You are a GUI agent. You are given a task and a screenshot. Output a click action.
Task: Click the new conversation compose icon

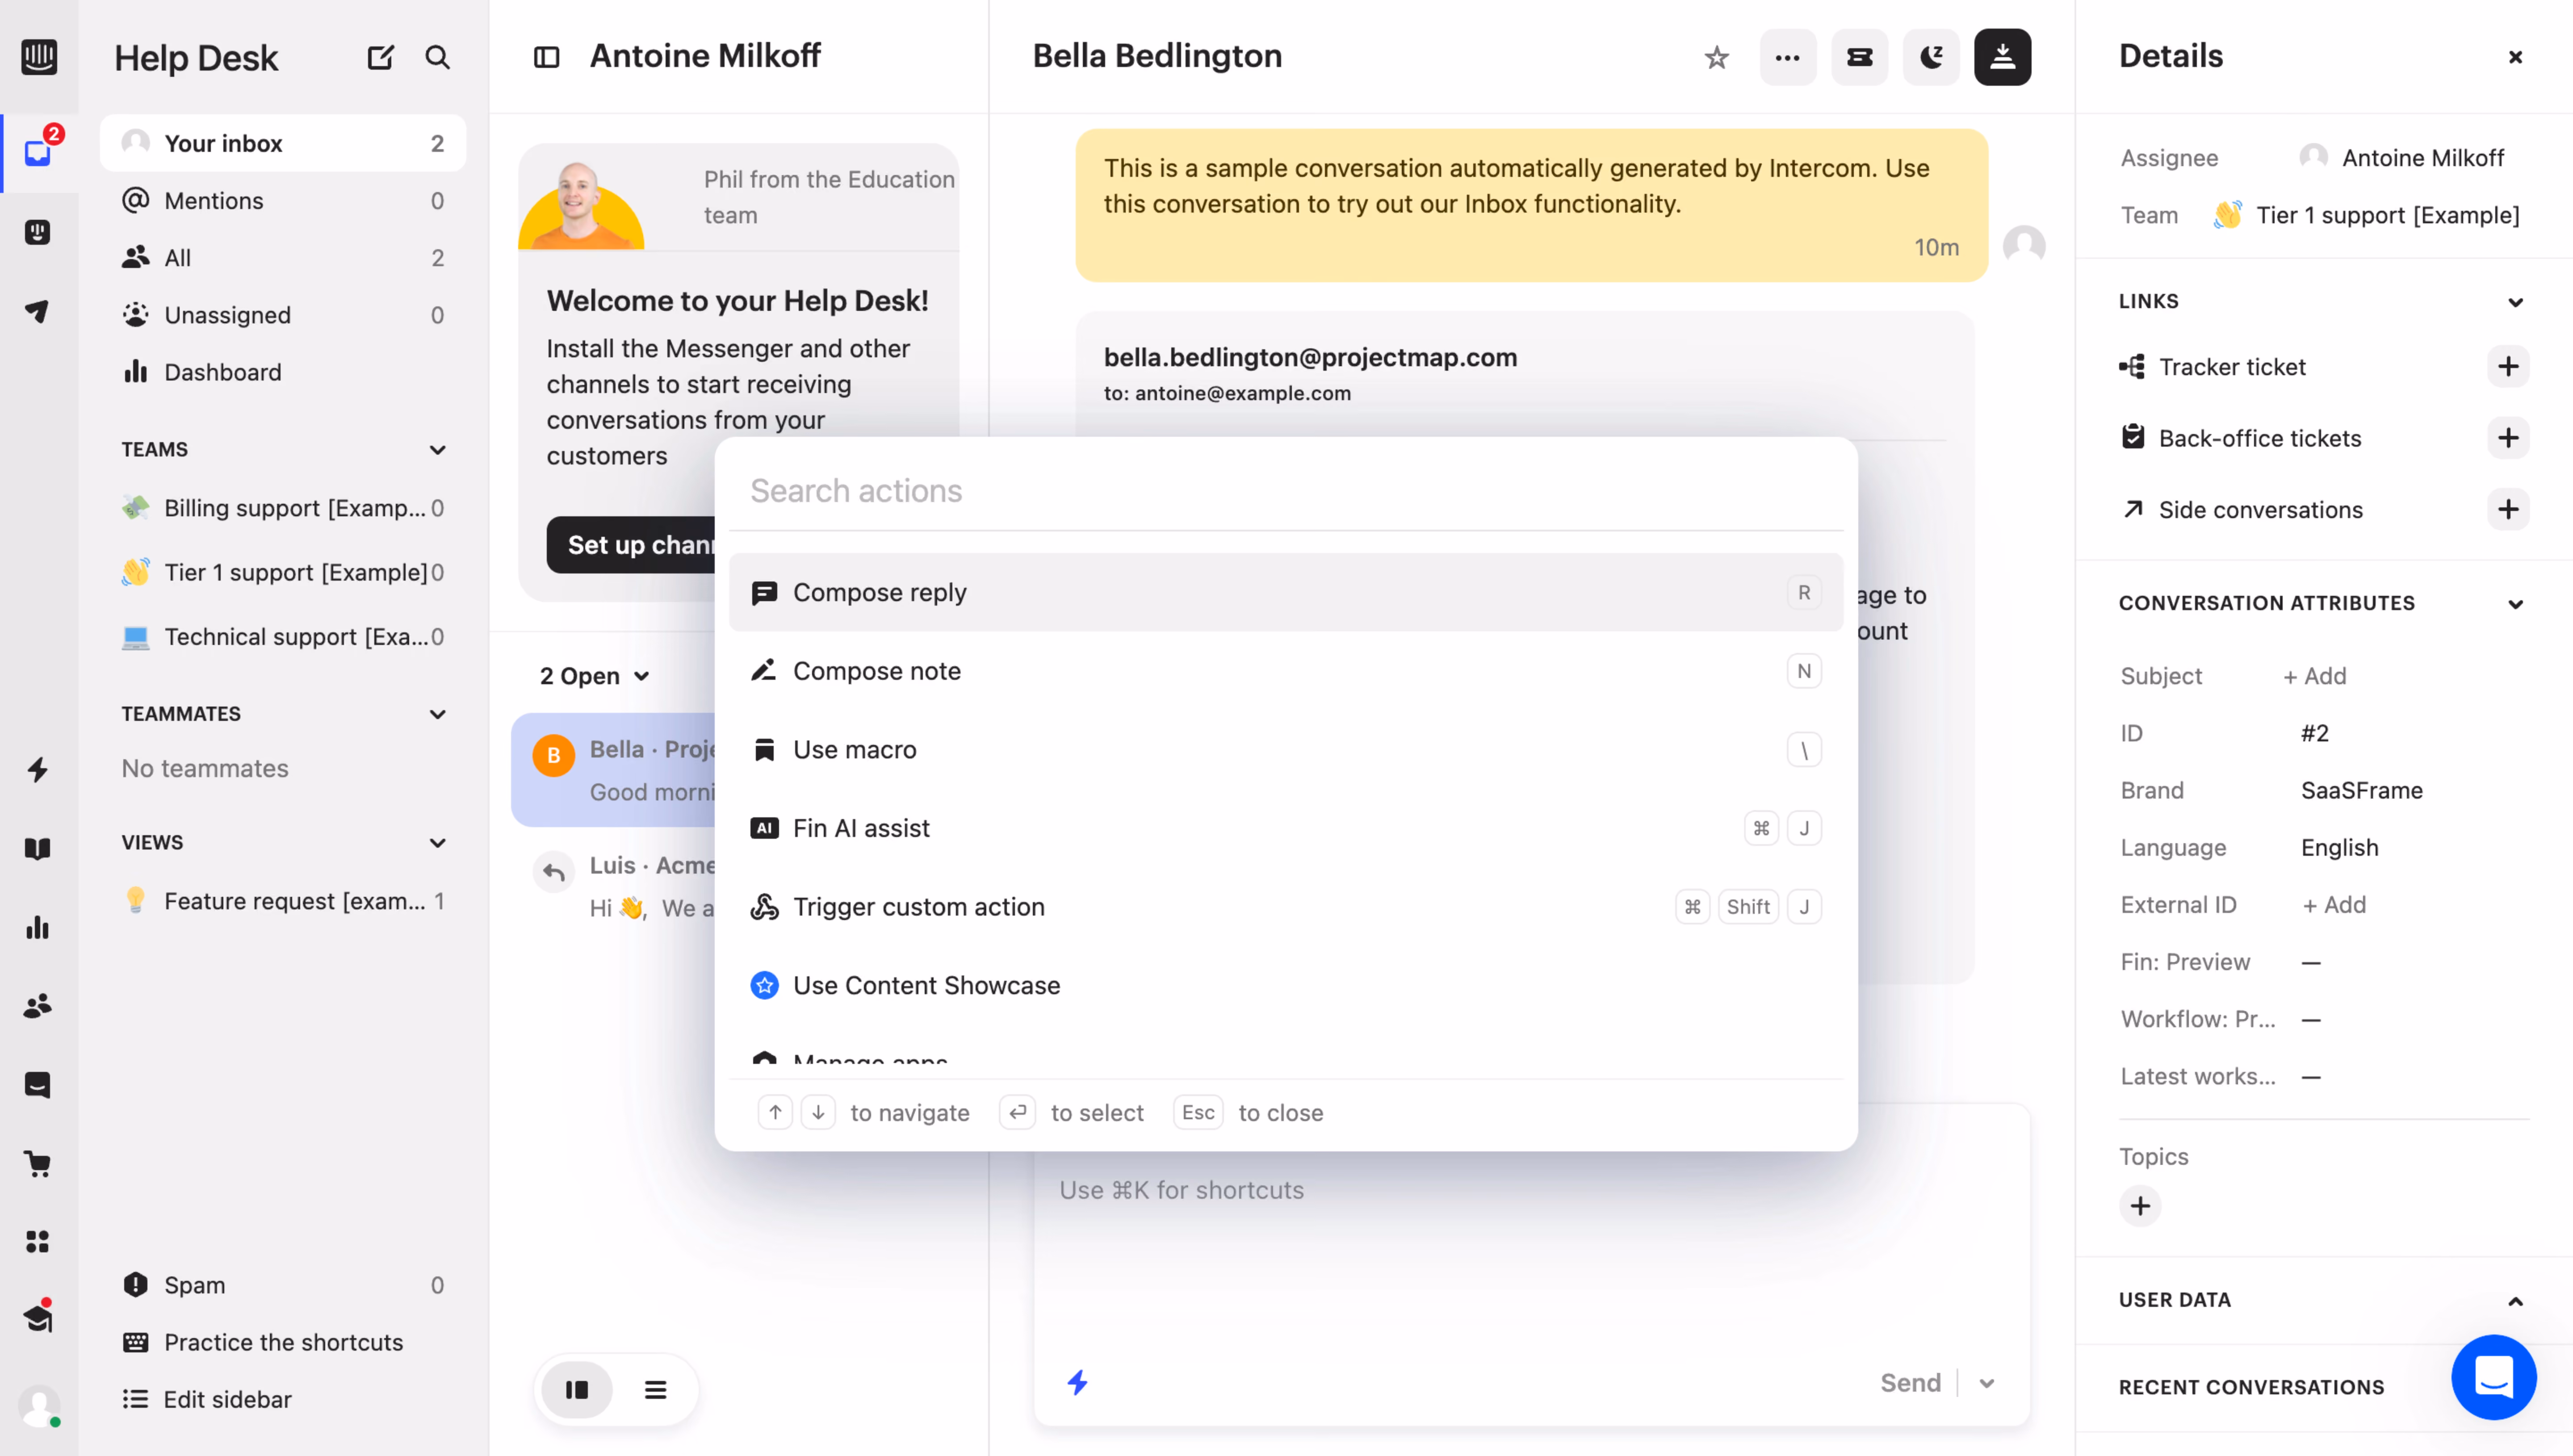[x=380, y=57]
